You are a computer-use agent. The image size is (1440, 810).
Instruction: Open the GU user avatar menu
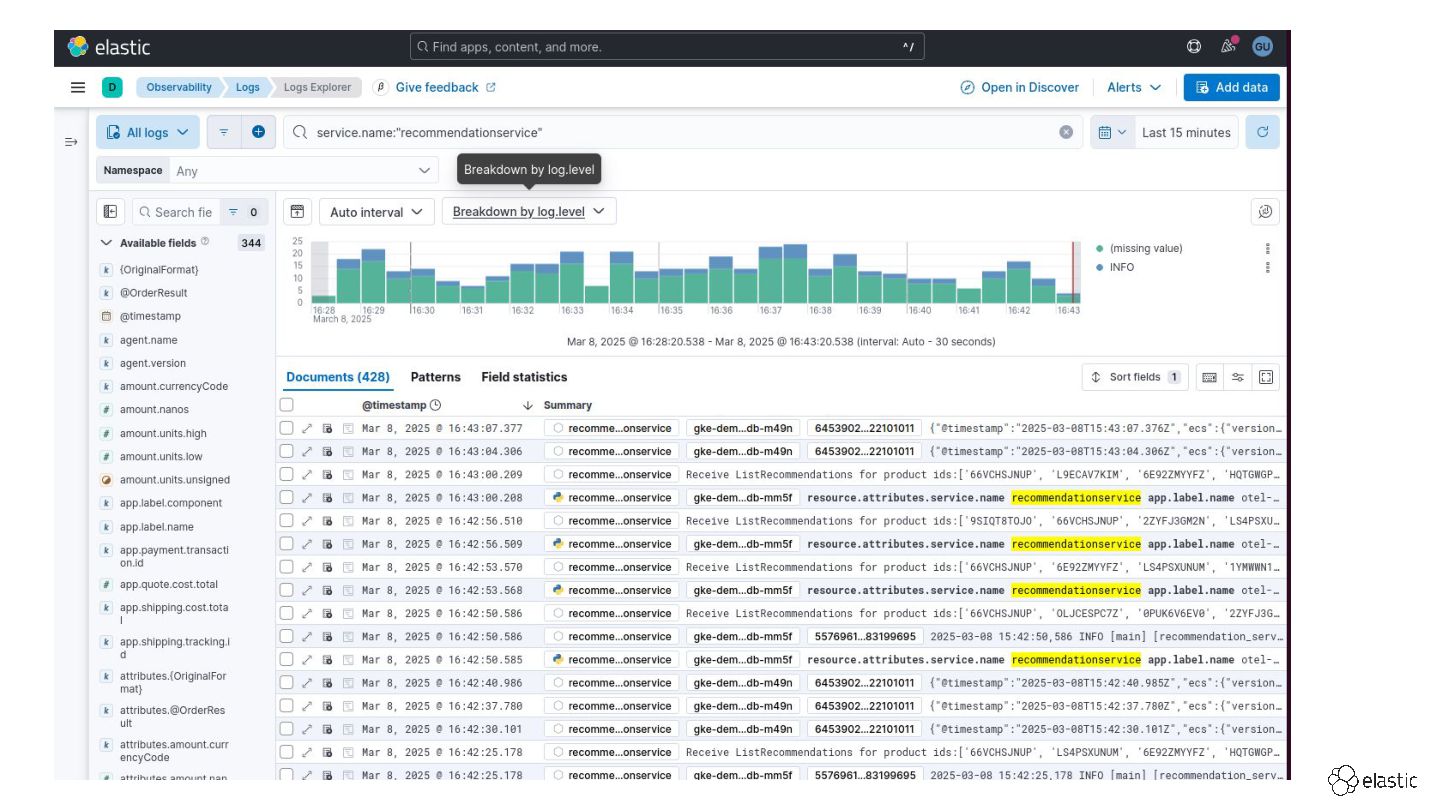pos(1262,46)
